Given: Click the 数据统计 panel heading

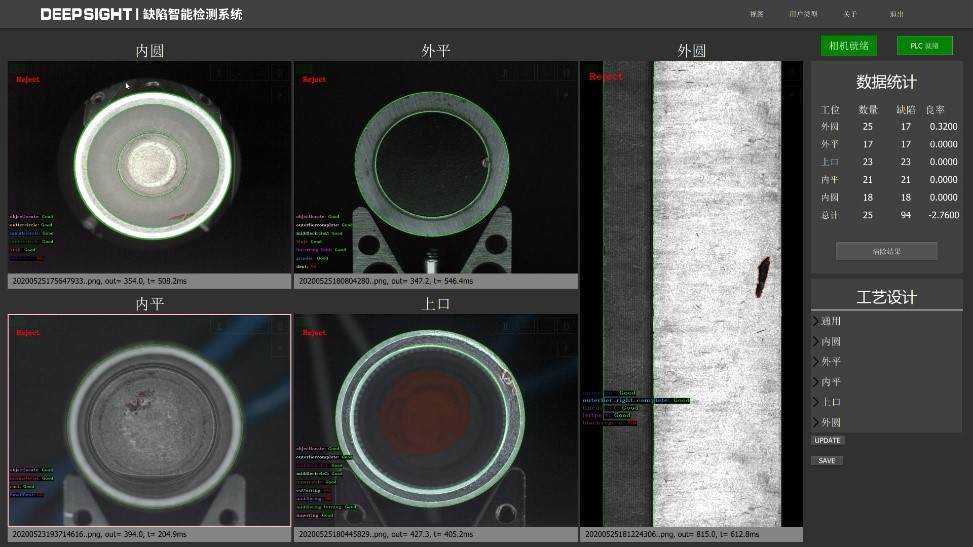Looking at the screenshot, I should [886, 82].
